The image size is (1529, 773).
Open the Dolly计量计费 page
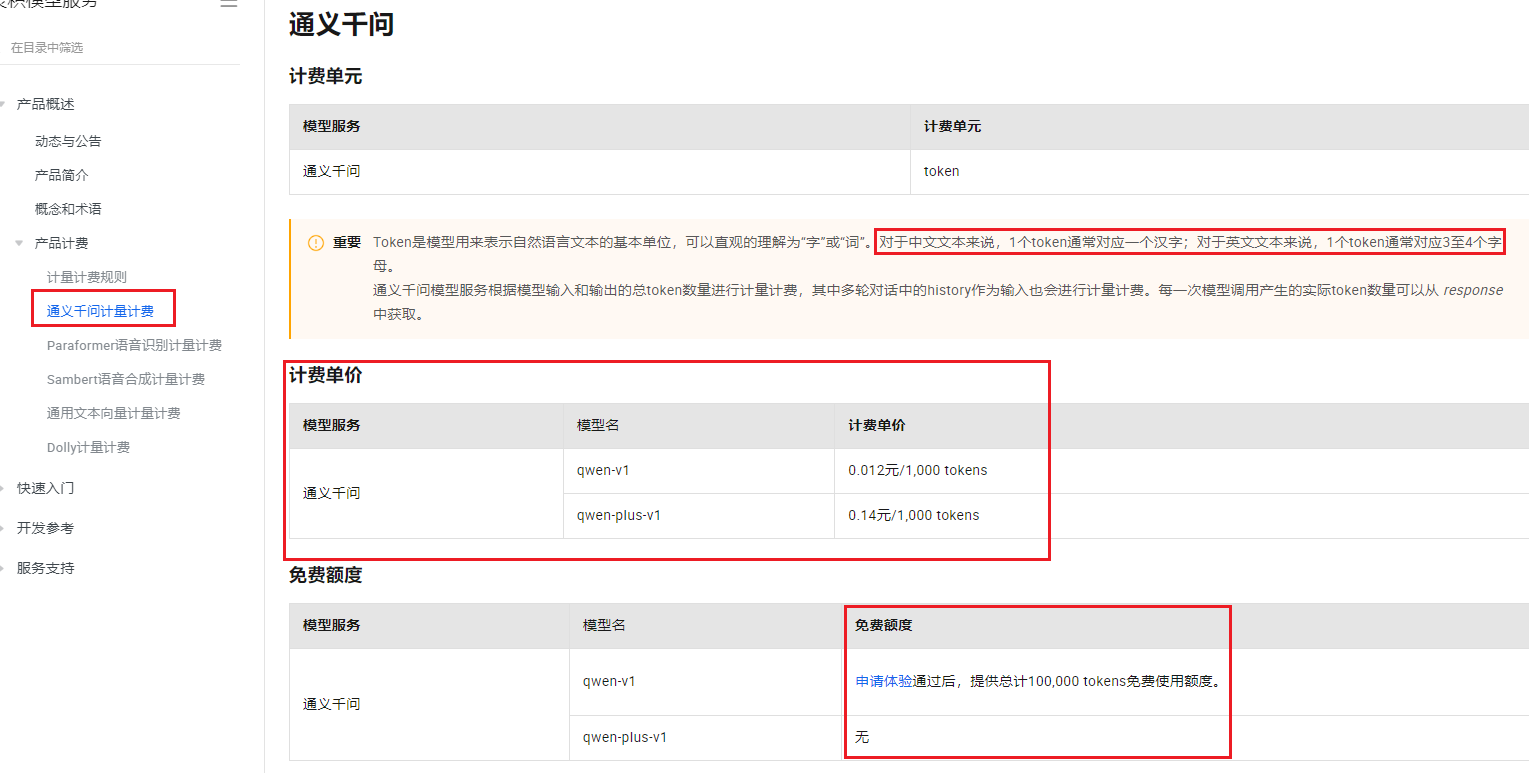[x=88, y=447]
